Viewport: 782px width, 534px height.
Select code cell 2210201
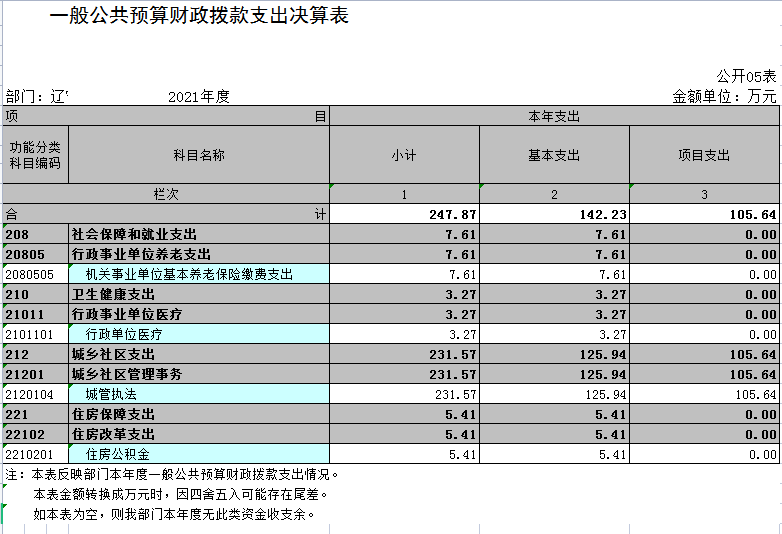[35, 454]
